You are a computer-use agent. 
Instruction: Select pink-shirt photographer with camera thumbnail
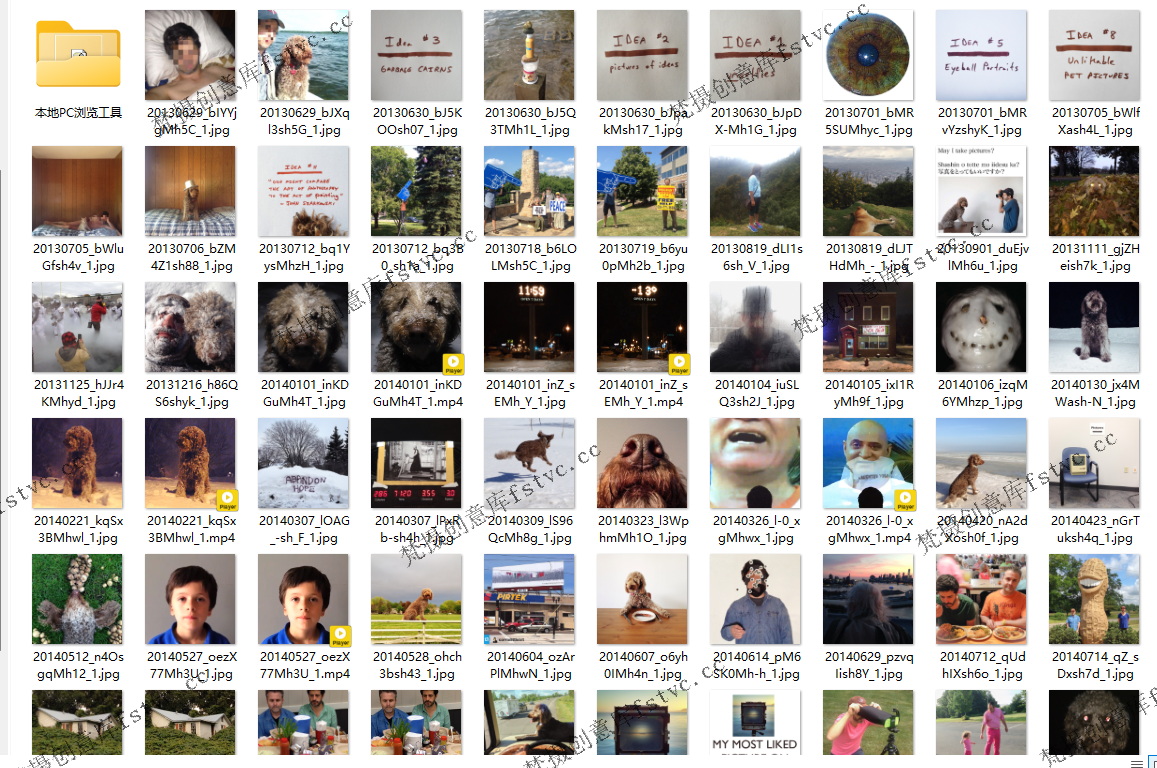(868, 722)
